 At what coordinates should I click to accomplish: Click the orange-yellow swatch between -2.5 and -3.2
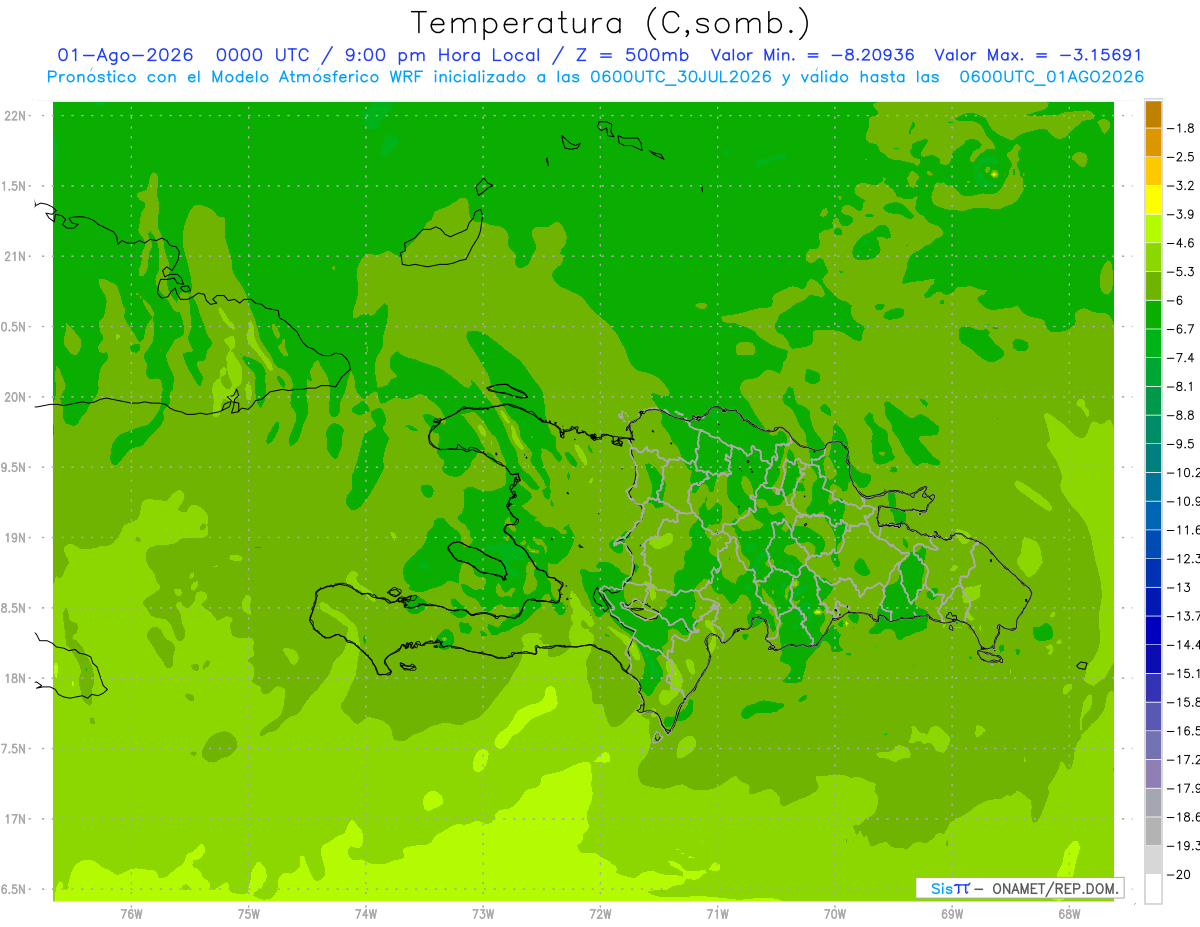pyautogui.click(x=1153, y=171)
